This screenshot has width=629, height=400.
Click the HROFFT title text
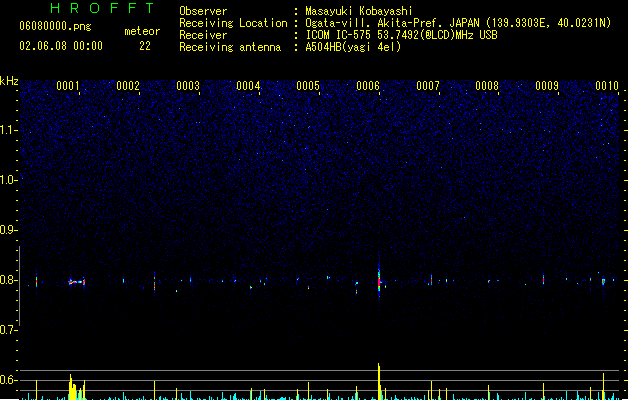click(103, 8)
